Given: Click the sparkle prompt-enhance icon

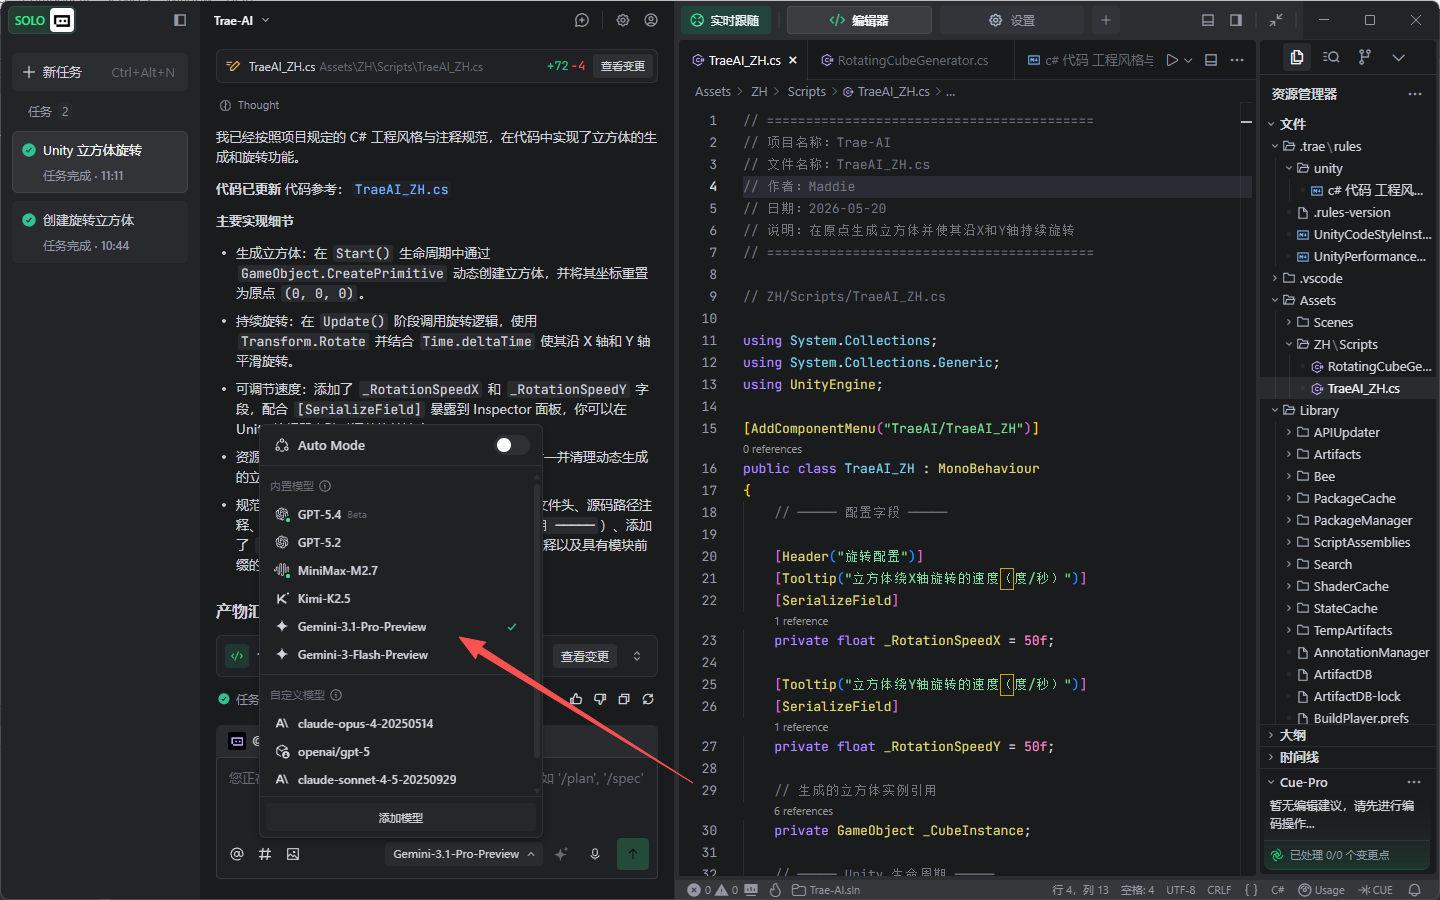Looking at the screenshot, I should [x=561, y=854].
